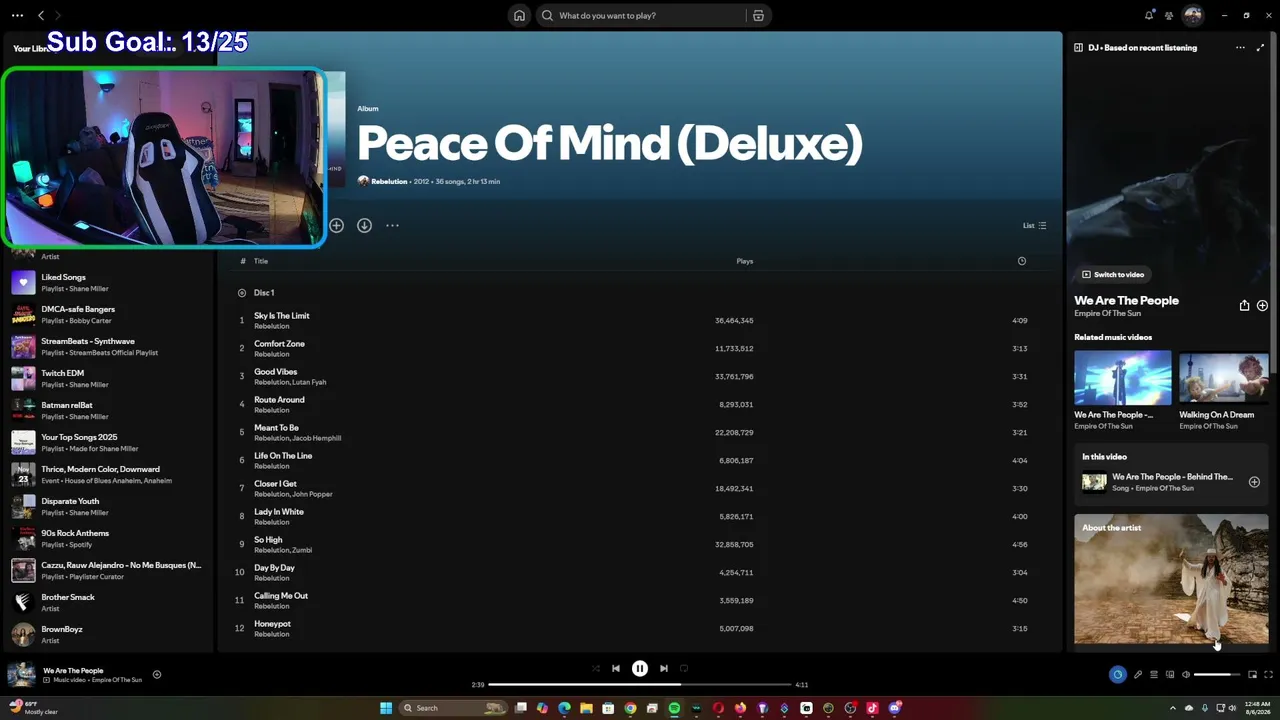Connect to a device
The image size is (1280, 720).
[x=1170, y=675]
